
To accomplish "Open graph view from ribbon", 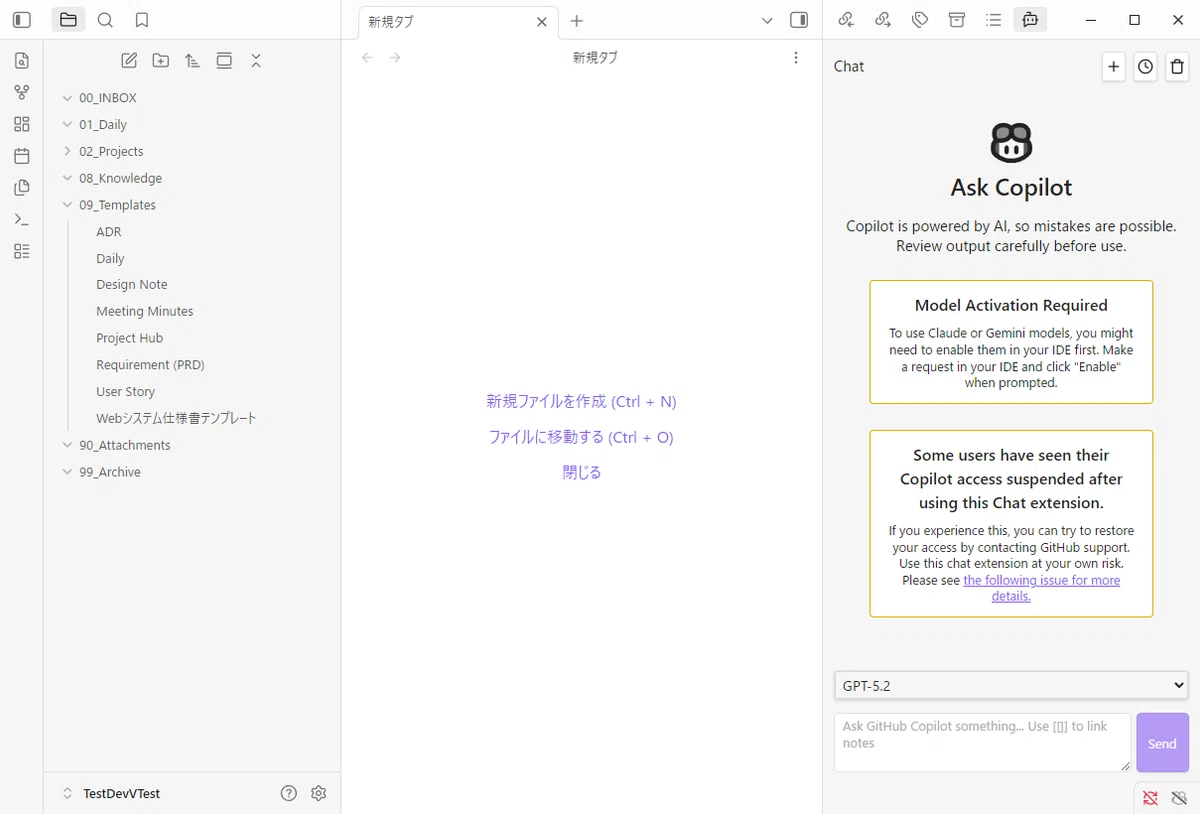I will point(22,92).
